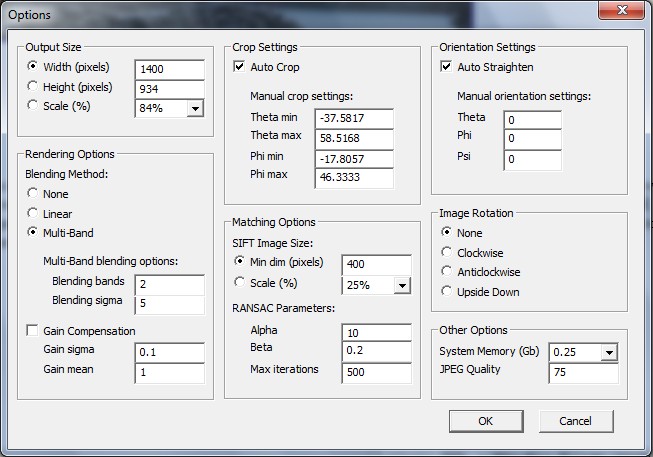Click the Theta max field
Viewport: 653px width, 457px height.
[354, 138]
